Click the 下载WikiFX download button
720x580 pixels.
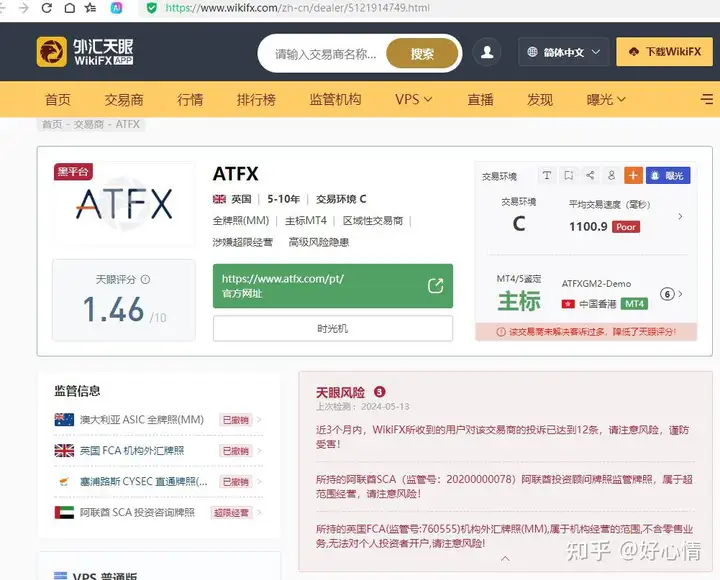click(664, 51)
